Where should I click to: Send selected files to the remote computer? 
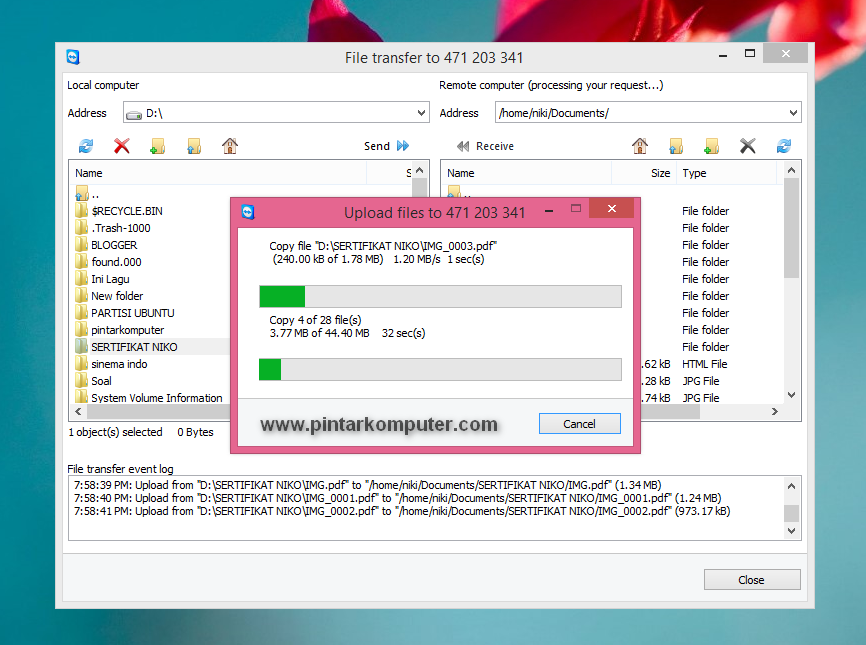[386, 146]
